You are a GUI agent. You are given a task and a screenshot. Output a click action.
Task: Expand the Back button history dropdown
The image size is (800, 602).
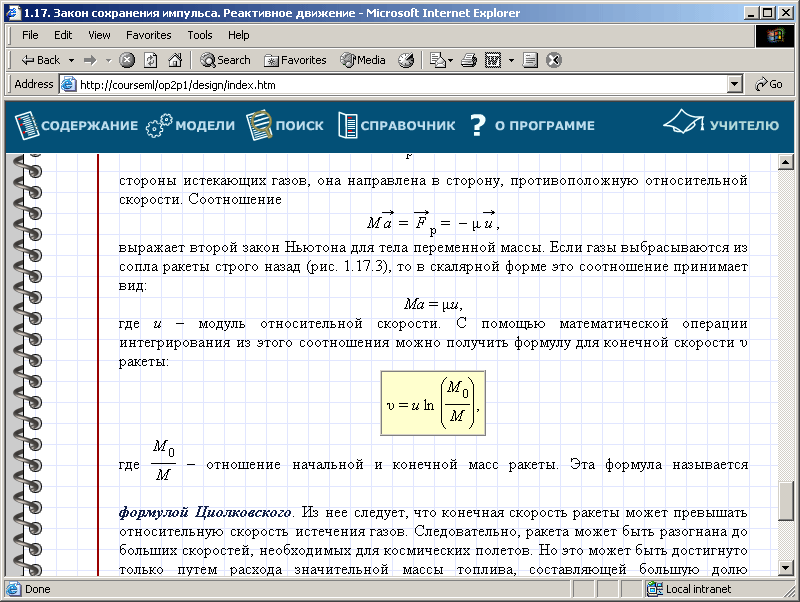click(x=72, y=60)
